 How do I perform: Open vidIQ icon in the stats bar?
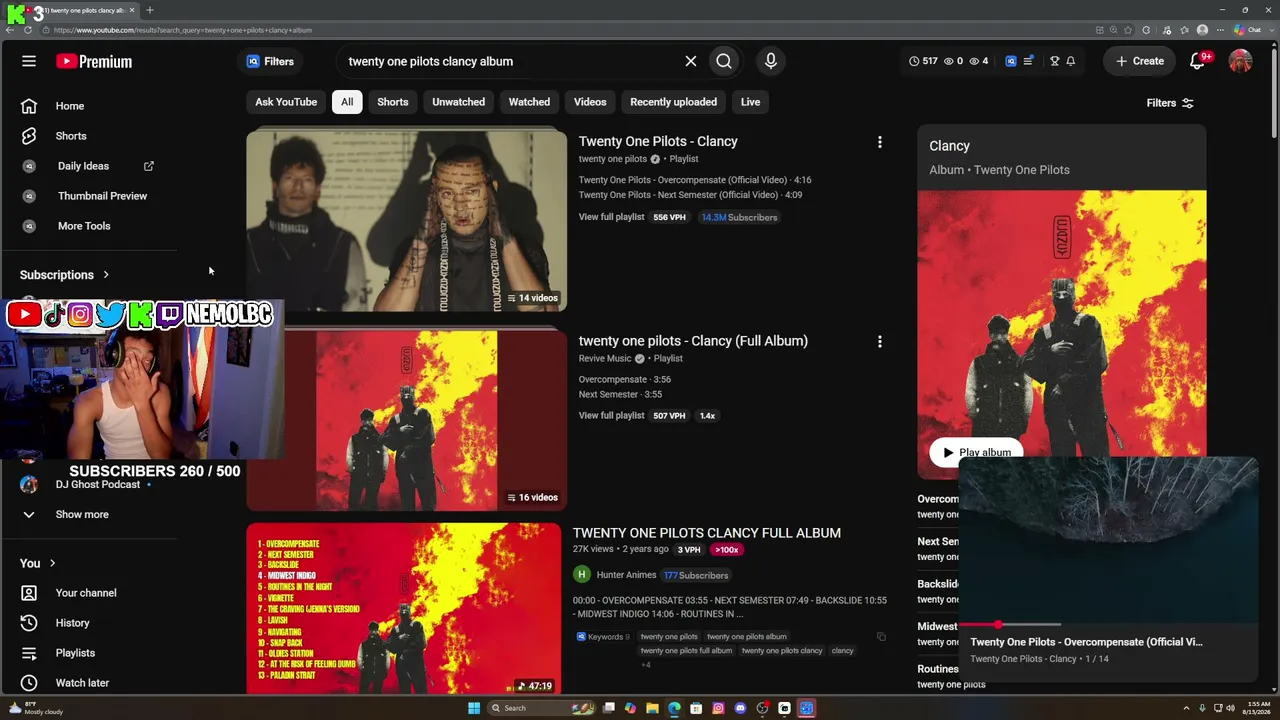pyautogui.click(x=1011, y=61)
